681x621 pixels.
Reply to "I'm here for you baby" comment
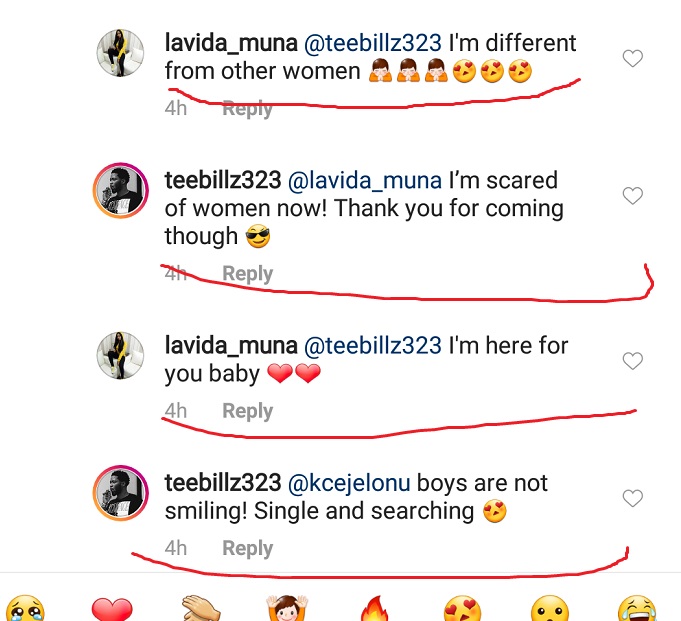coord(247,411)
